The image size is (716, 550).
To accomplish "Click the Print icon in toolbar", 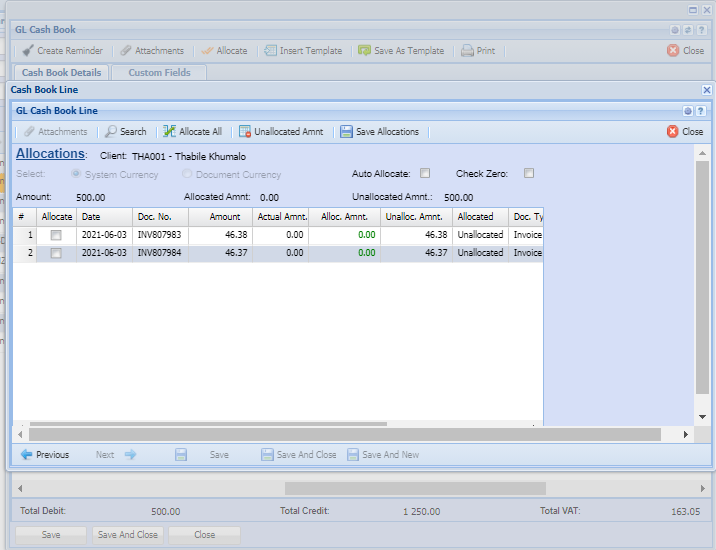I will pyautogui.click(x=467, y=51).
